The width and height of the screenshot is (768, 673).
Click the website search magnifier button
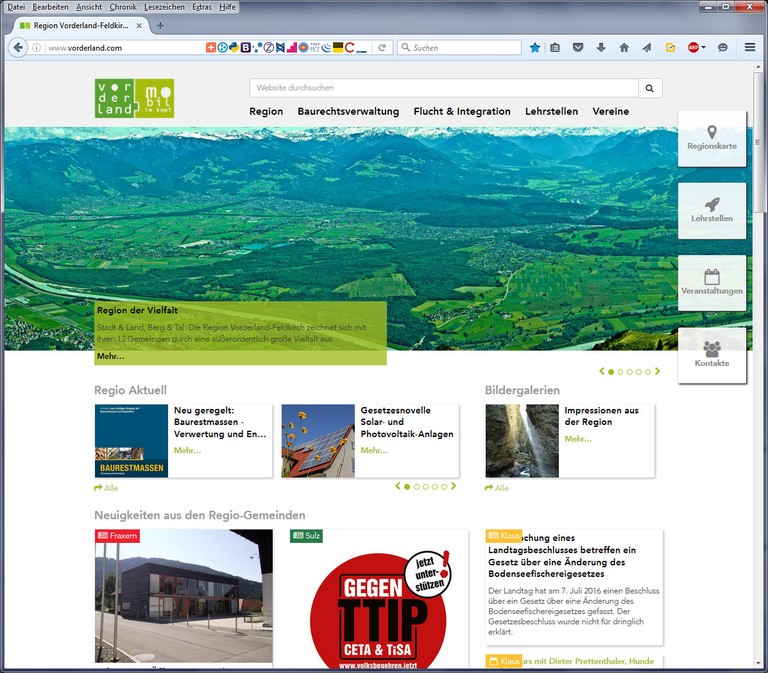pyautogui.click(x=650, y=88)
